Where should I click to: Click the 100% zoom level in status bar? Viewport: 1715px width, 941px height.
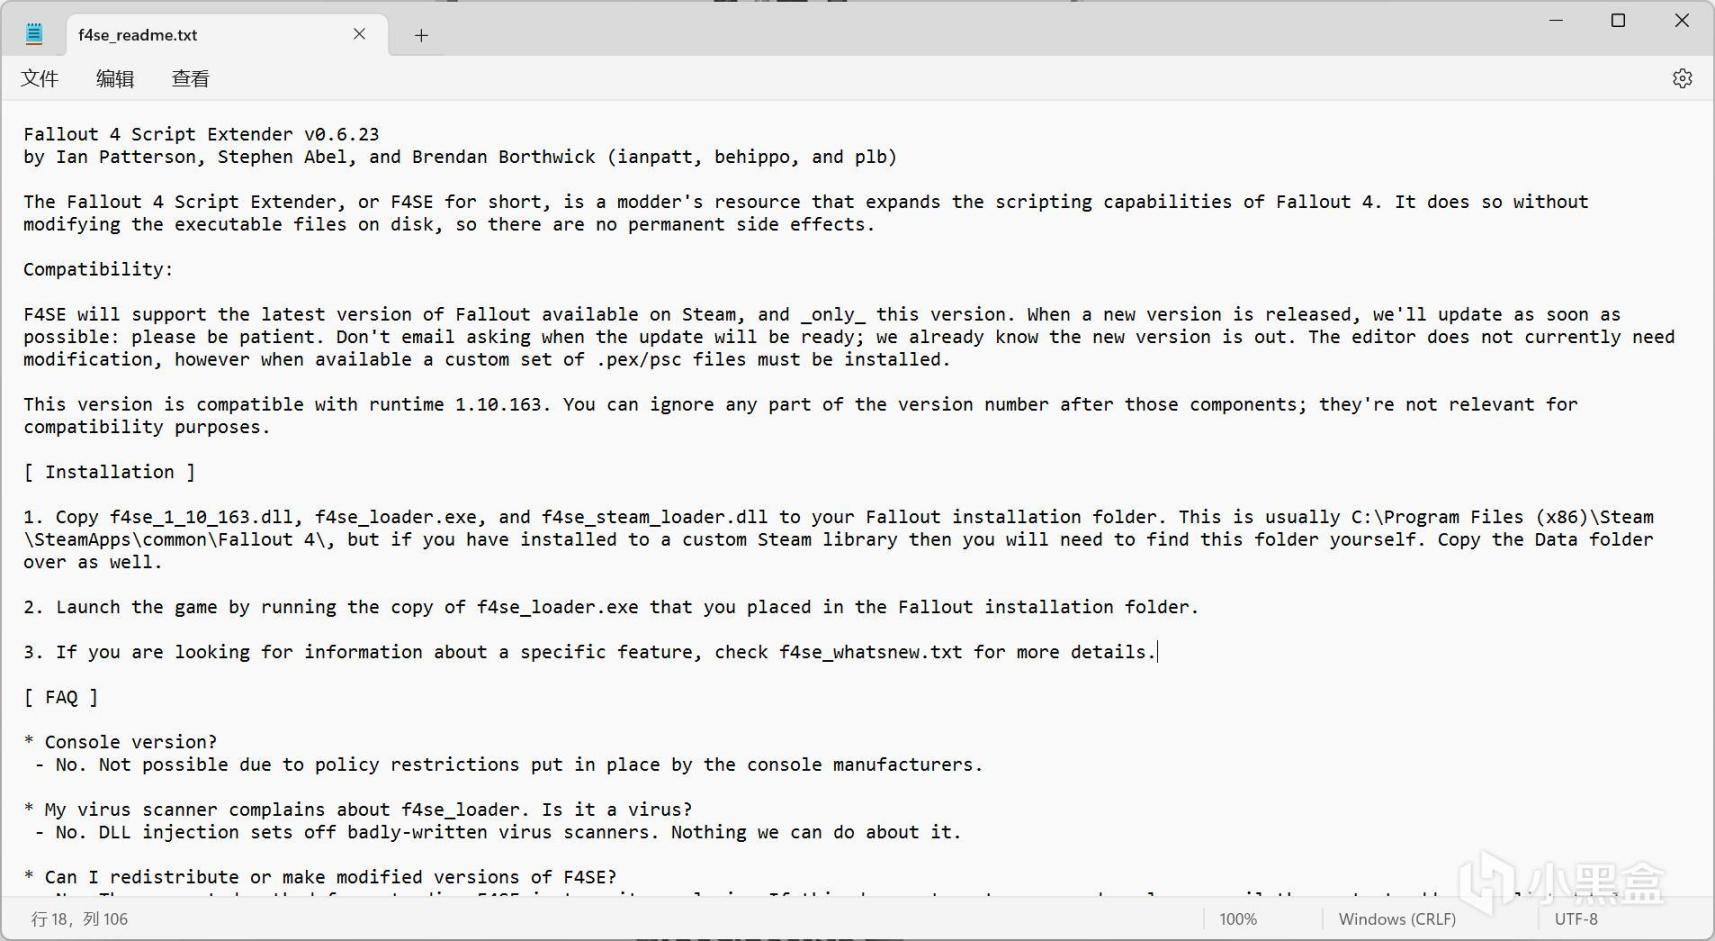(x=1238, y=919)
